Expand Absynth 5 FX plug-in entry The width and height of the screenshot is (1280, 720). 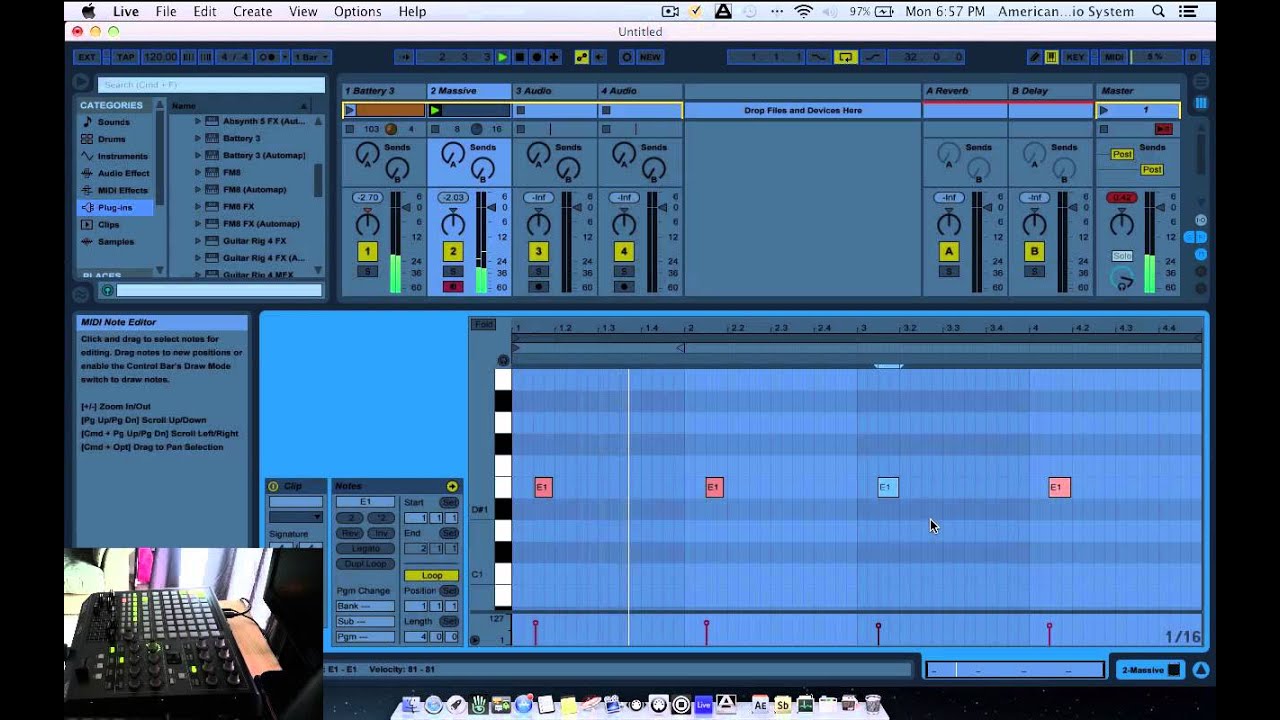198,121
